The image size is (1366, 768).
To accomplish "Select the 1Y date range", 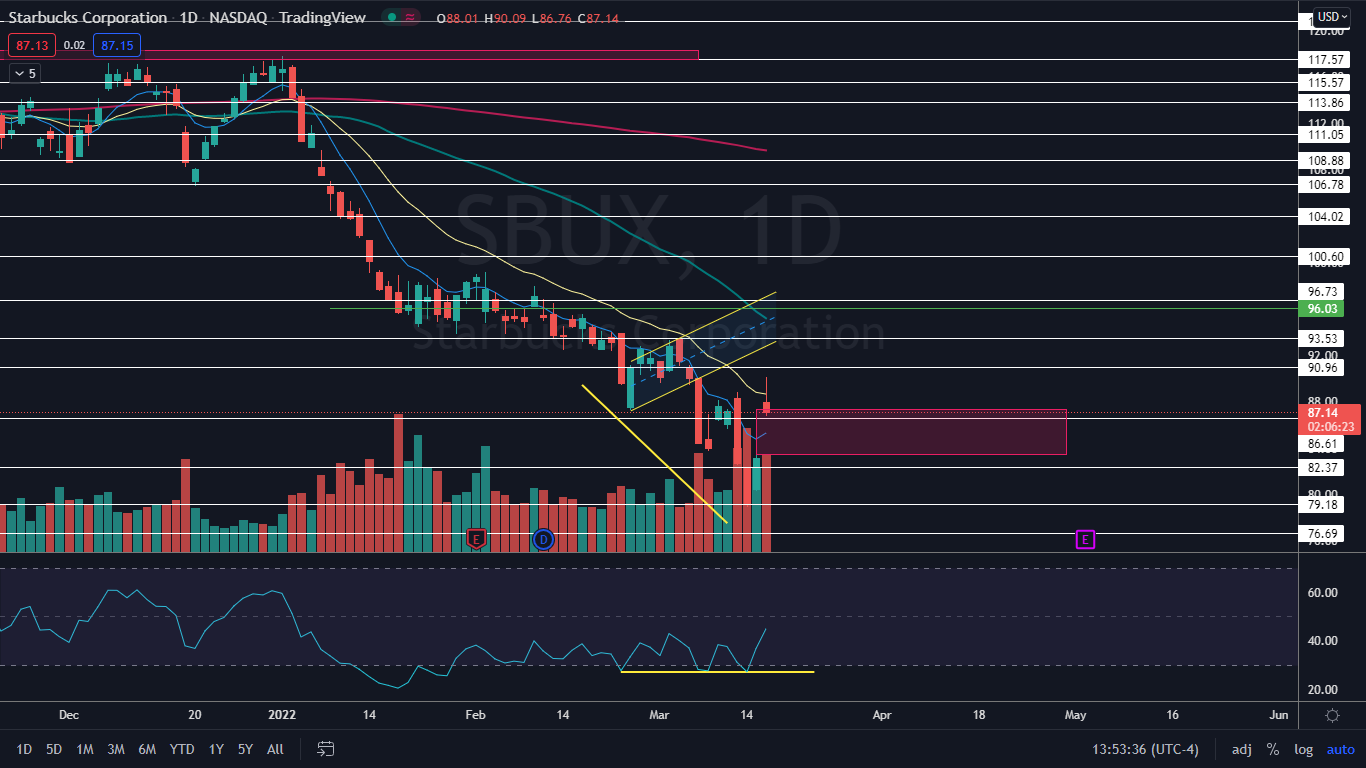I will [216, 749].
